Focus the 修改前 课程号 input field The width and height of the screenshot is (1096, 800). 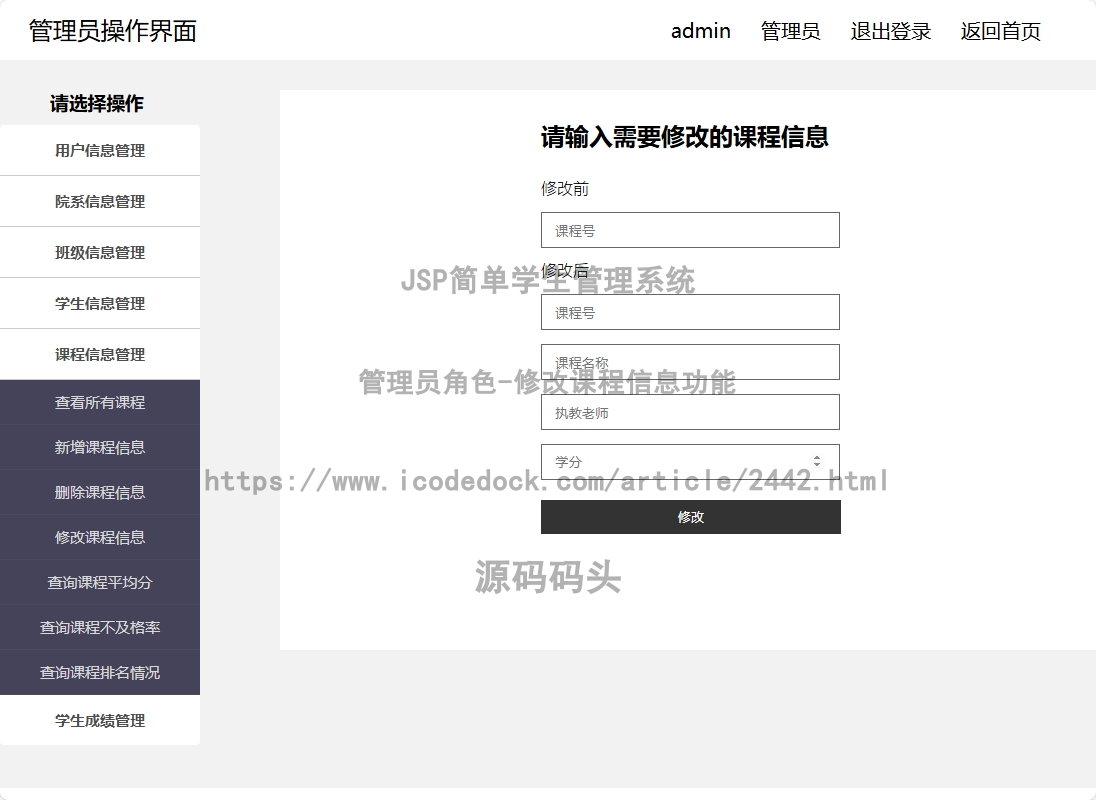[690, 230]
